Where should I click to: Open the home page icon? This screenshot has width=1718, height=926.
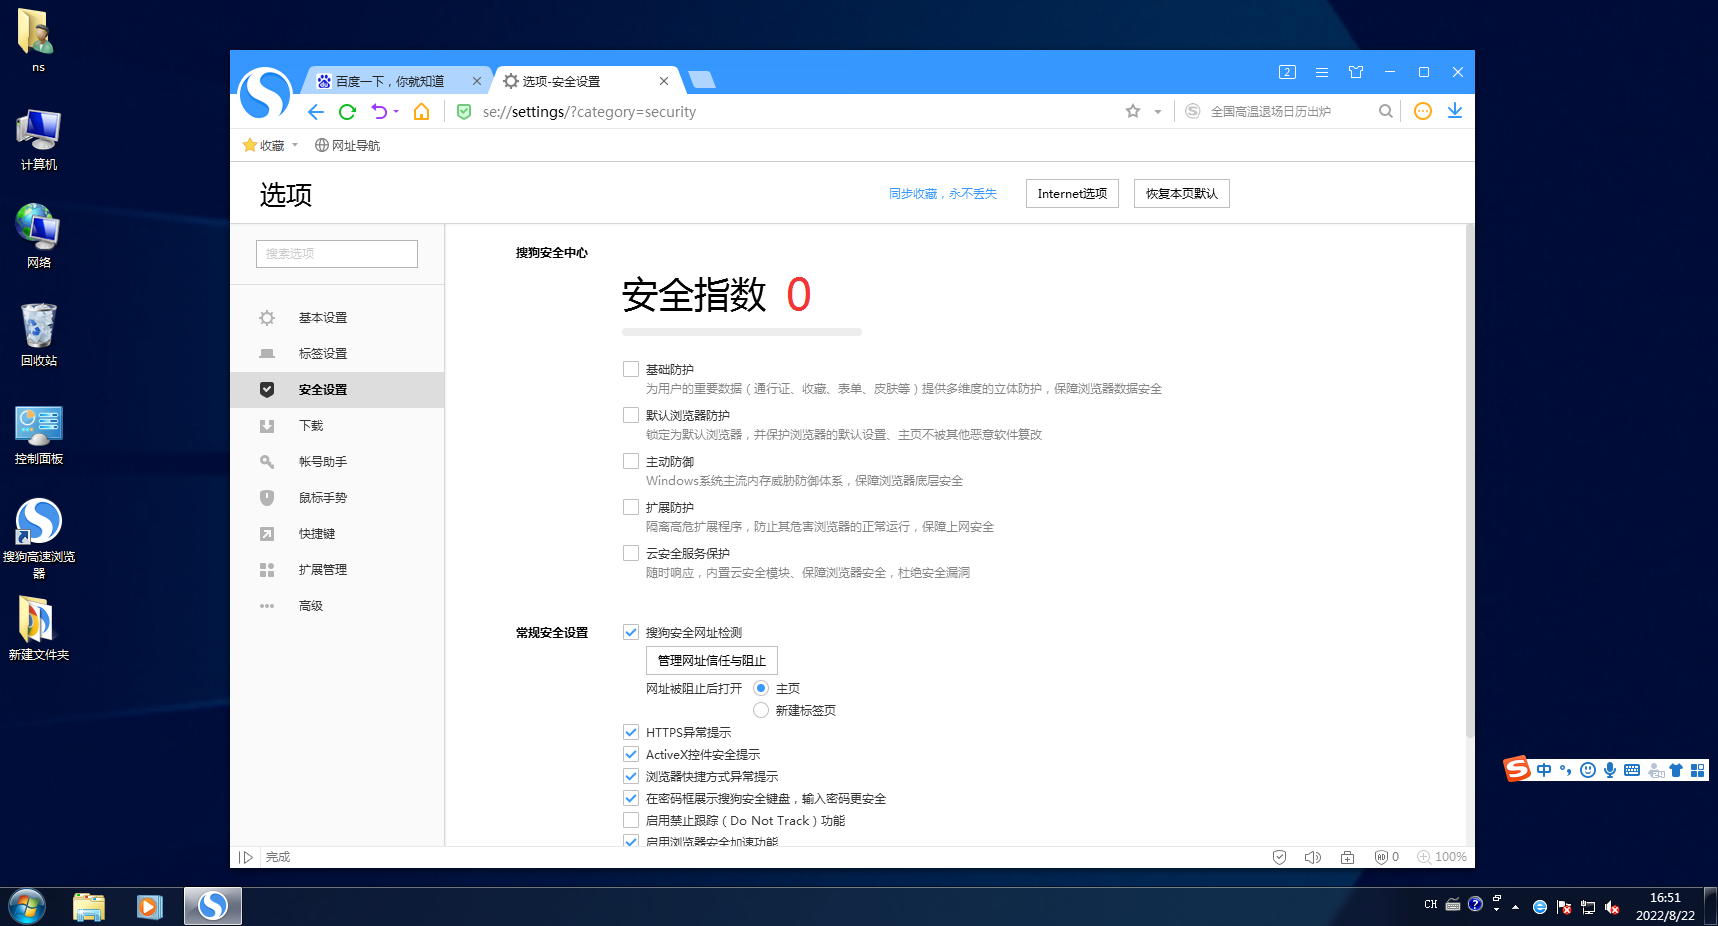point(422,112)
